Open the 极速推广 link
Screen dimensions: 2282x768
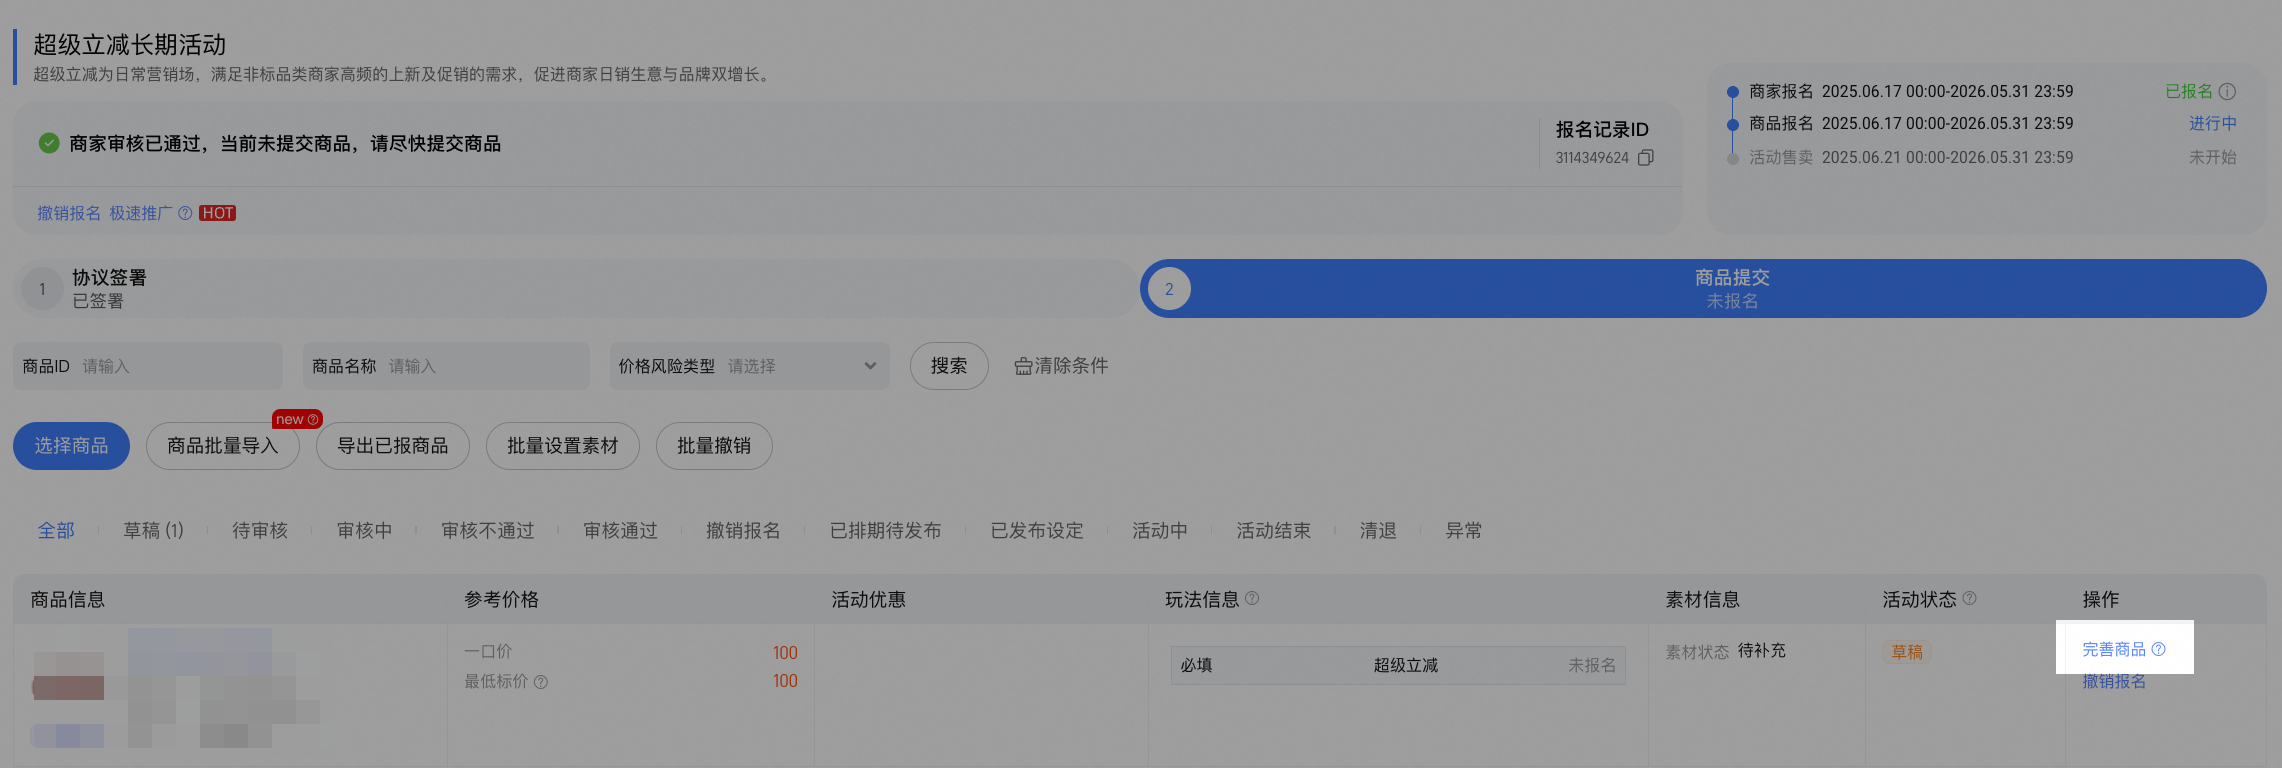pos(141,213)
